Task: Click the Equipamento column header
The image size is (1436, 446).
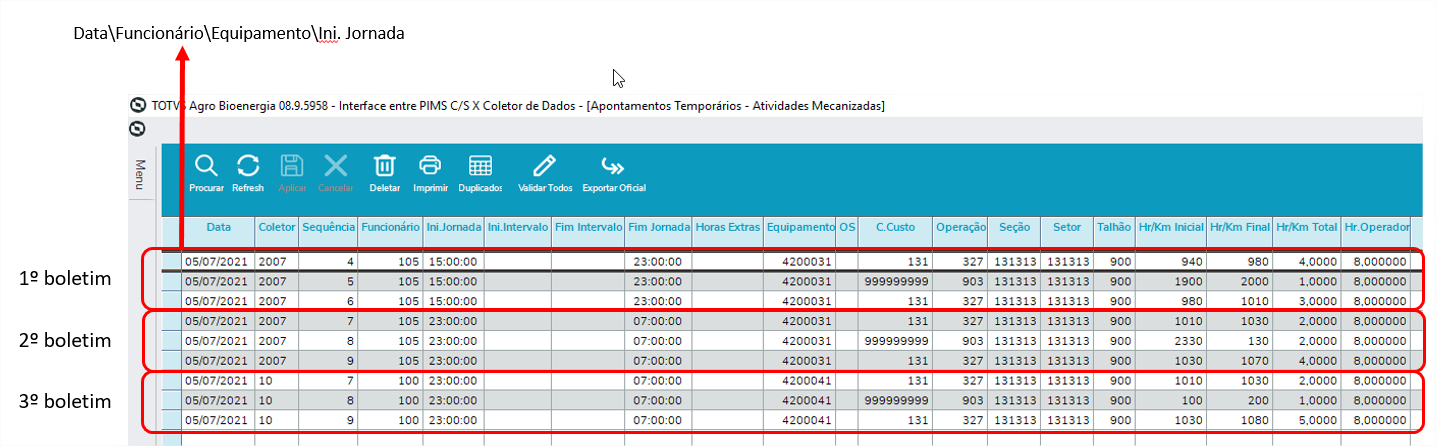Action: coord(799,228)
